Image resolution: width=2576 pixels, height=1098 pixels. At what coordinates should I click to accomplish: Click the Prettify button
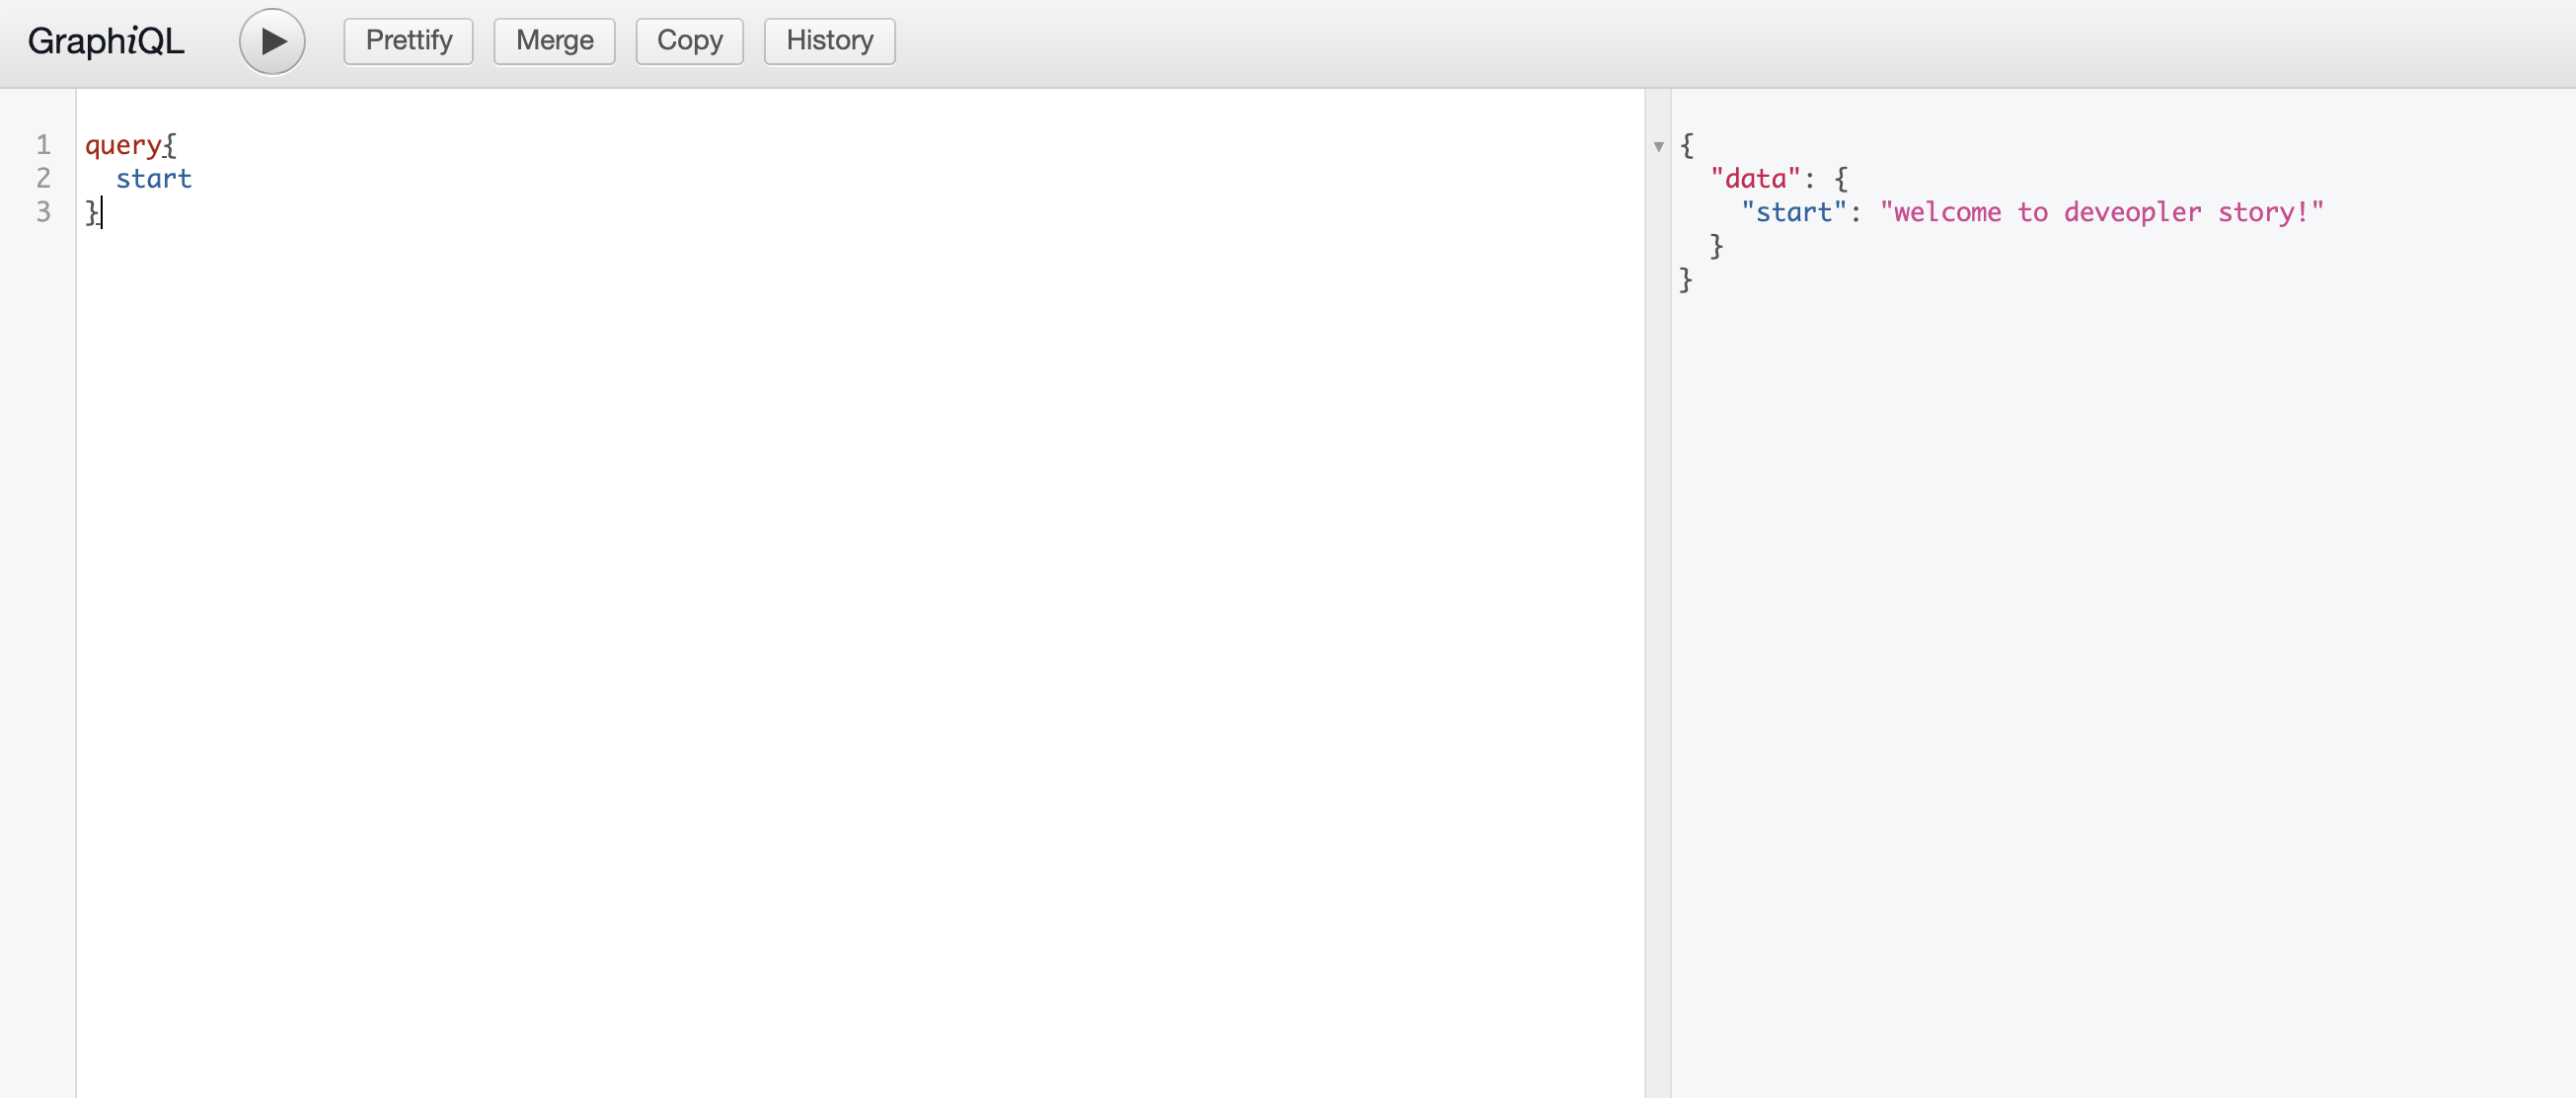tap(408, 41)
